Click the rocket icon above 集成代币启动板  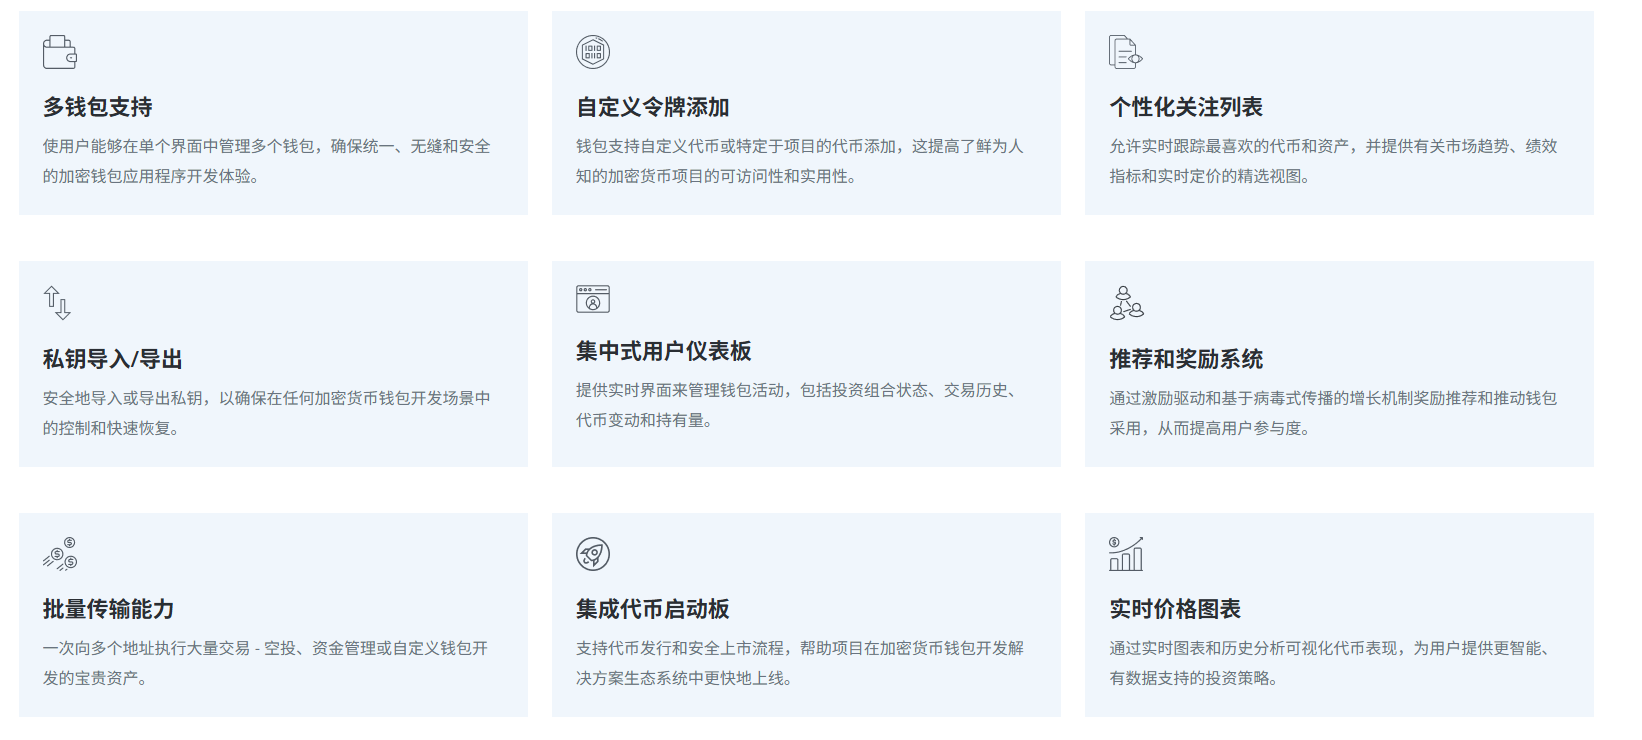pyautogui.click(x=593, y=554)
